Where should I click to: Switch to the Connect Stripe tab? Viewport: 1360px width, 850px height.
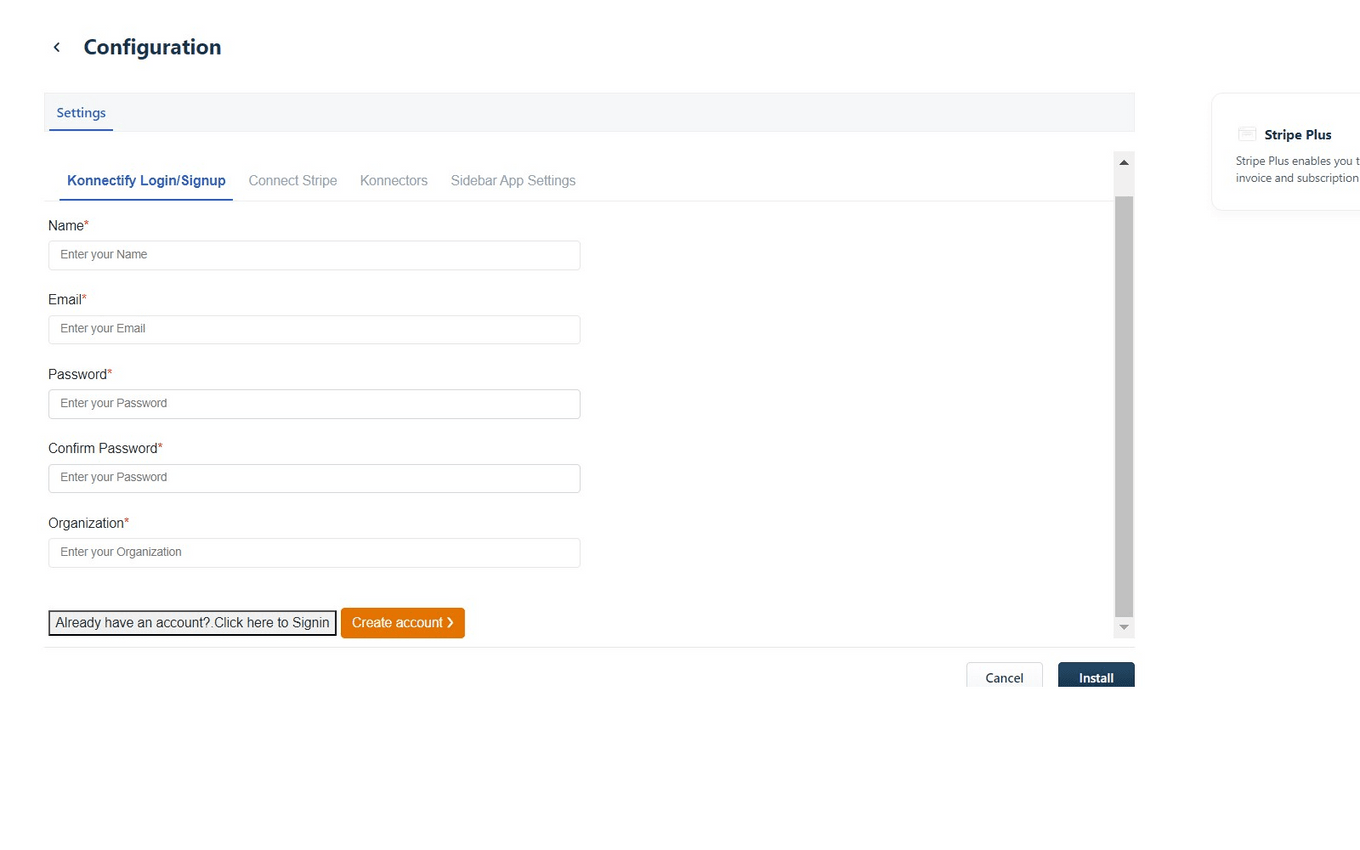pos(292,180)
